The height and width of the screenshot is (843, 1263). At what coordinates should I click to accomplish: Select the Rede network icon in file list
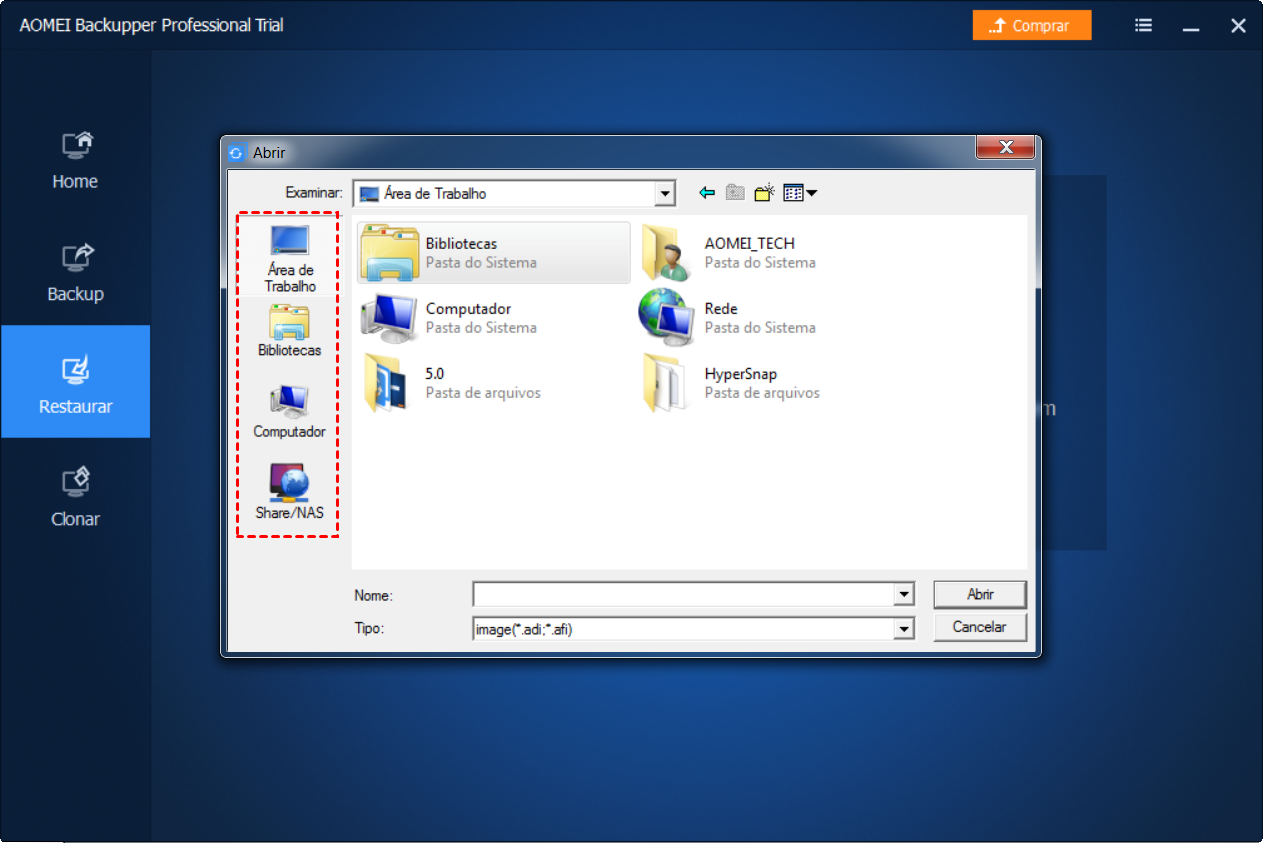[668, 317]
